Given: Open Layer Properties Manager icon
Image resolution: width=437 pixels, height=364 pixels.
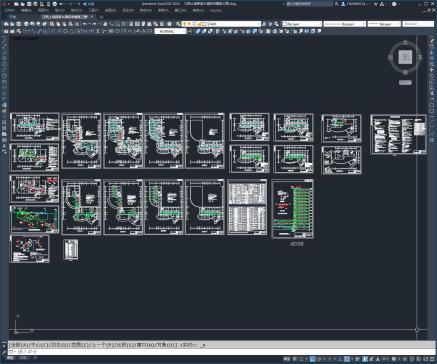Looking at the screenshot, I should (x=179, y=24).
